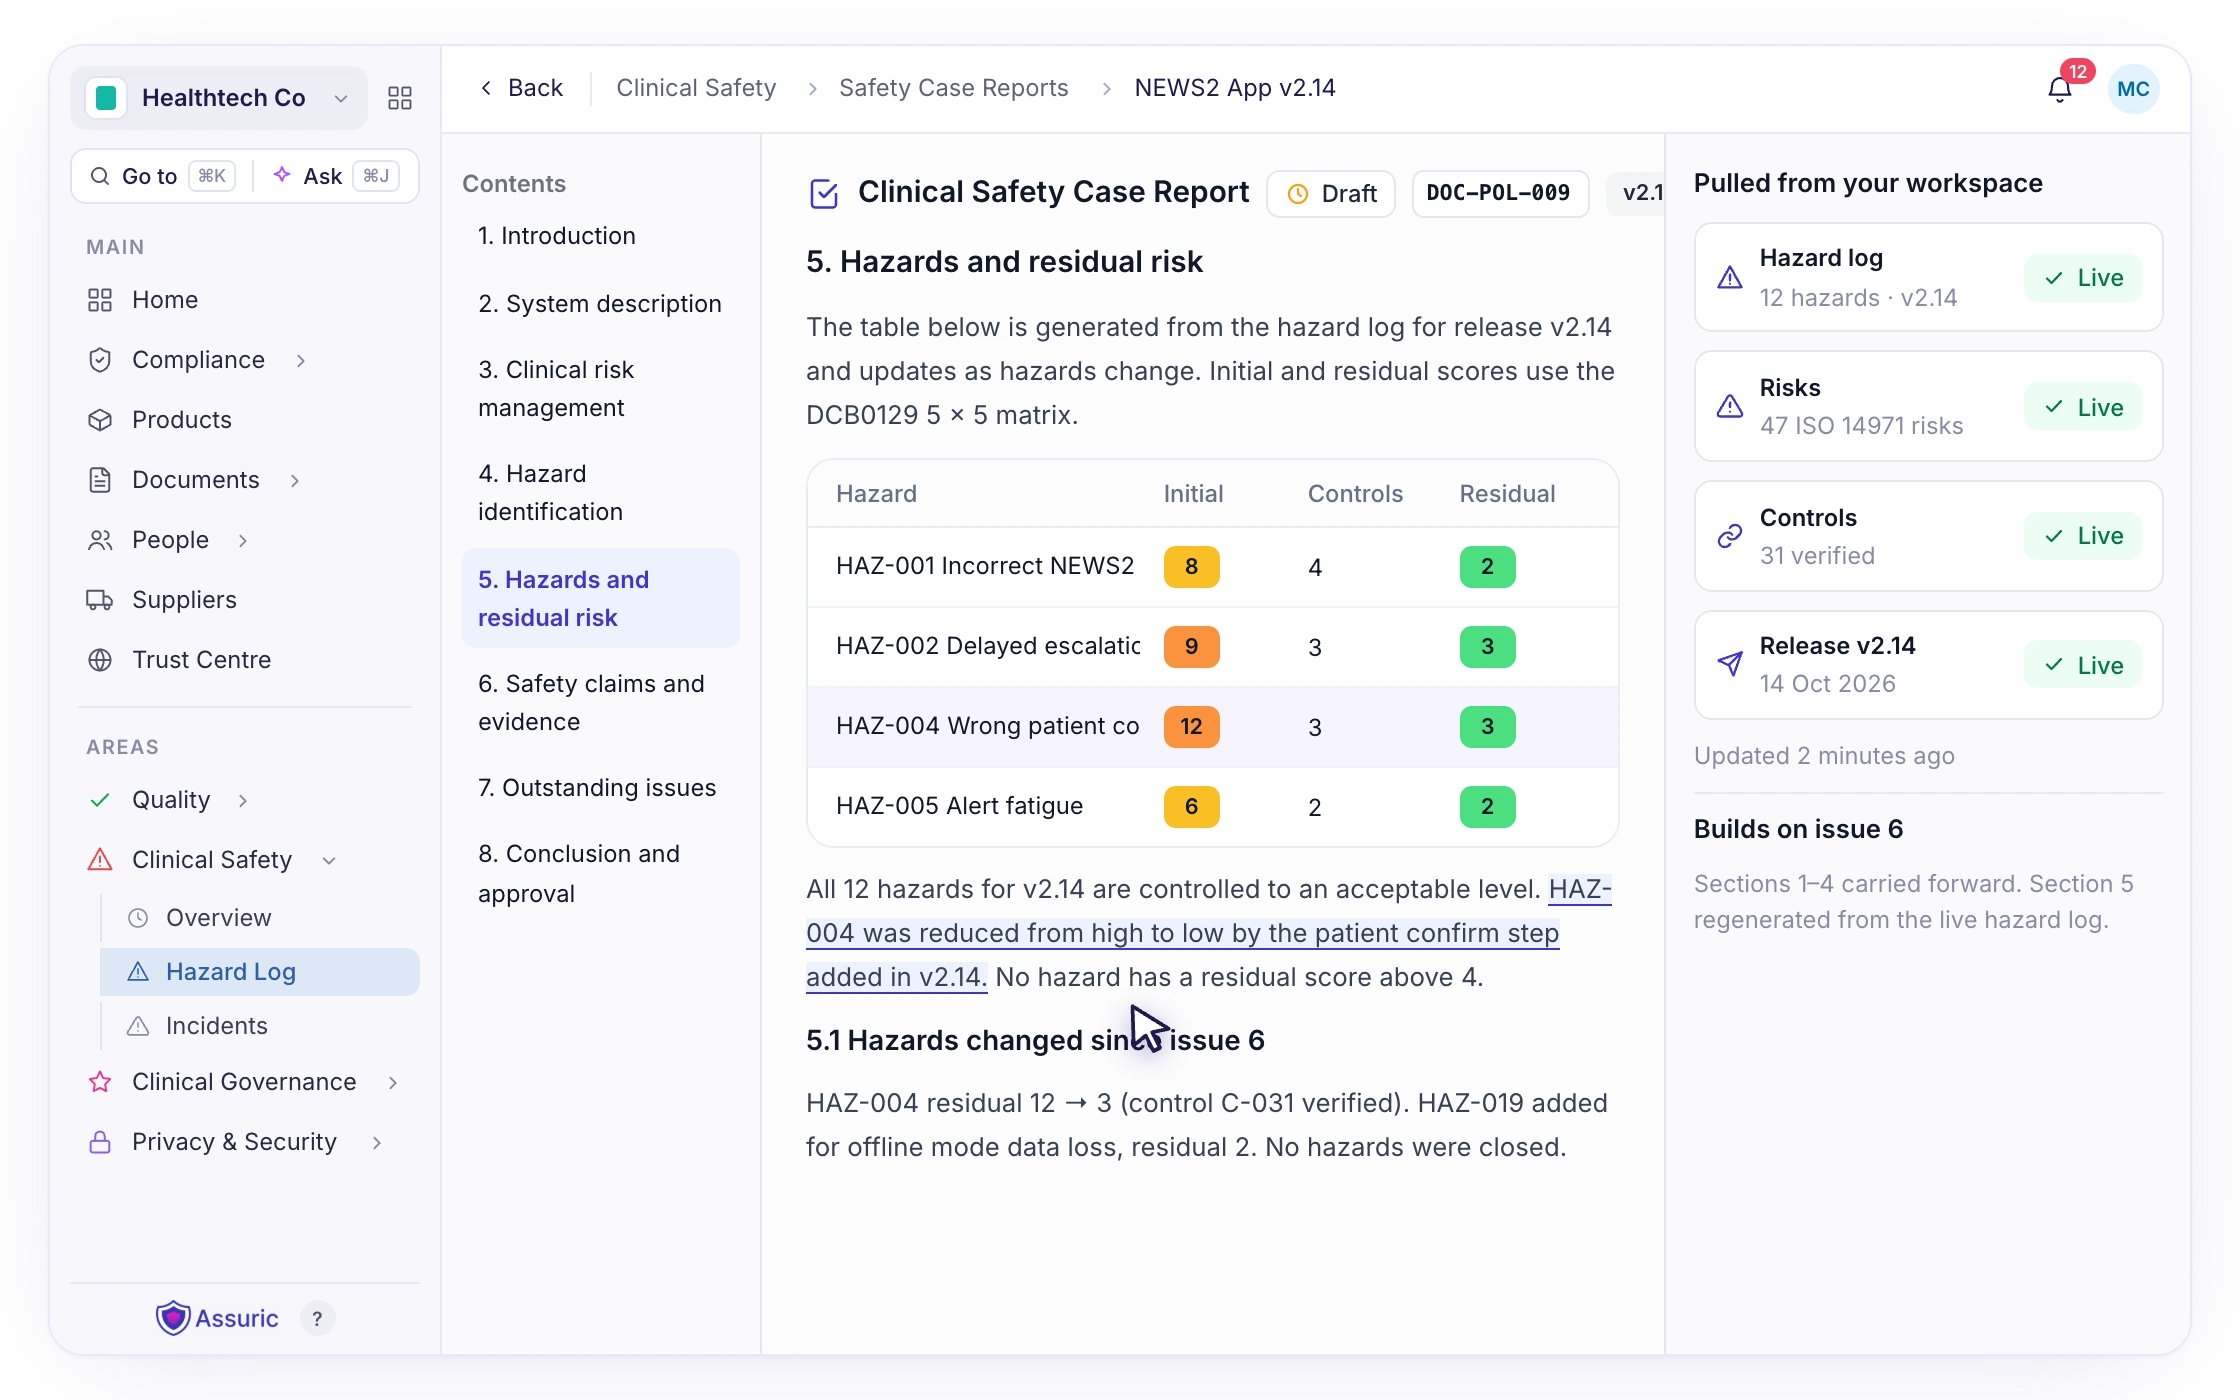Click the Back button

click(521, 88)
